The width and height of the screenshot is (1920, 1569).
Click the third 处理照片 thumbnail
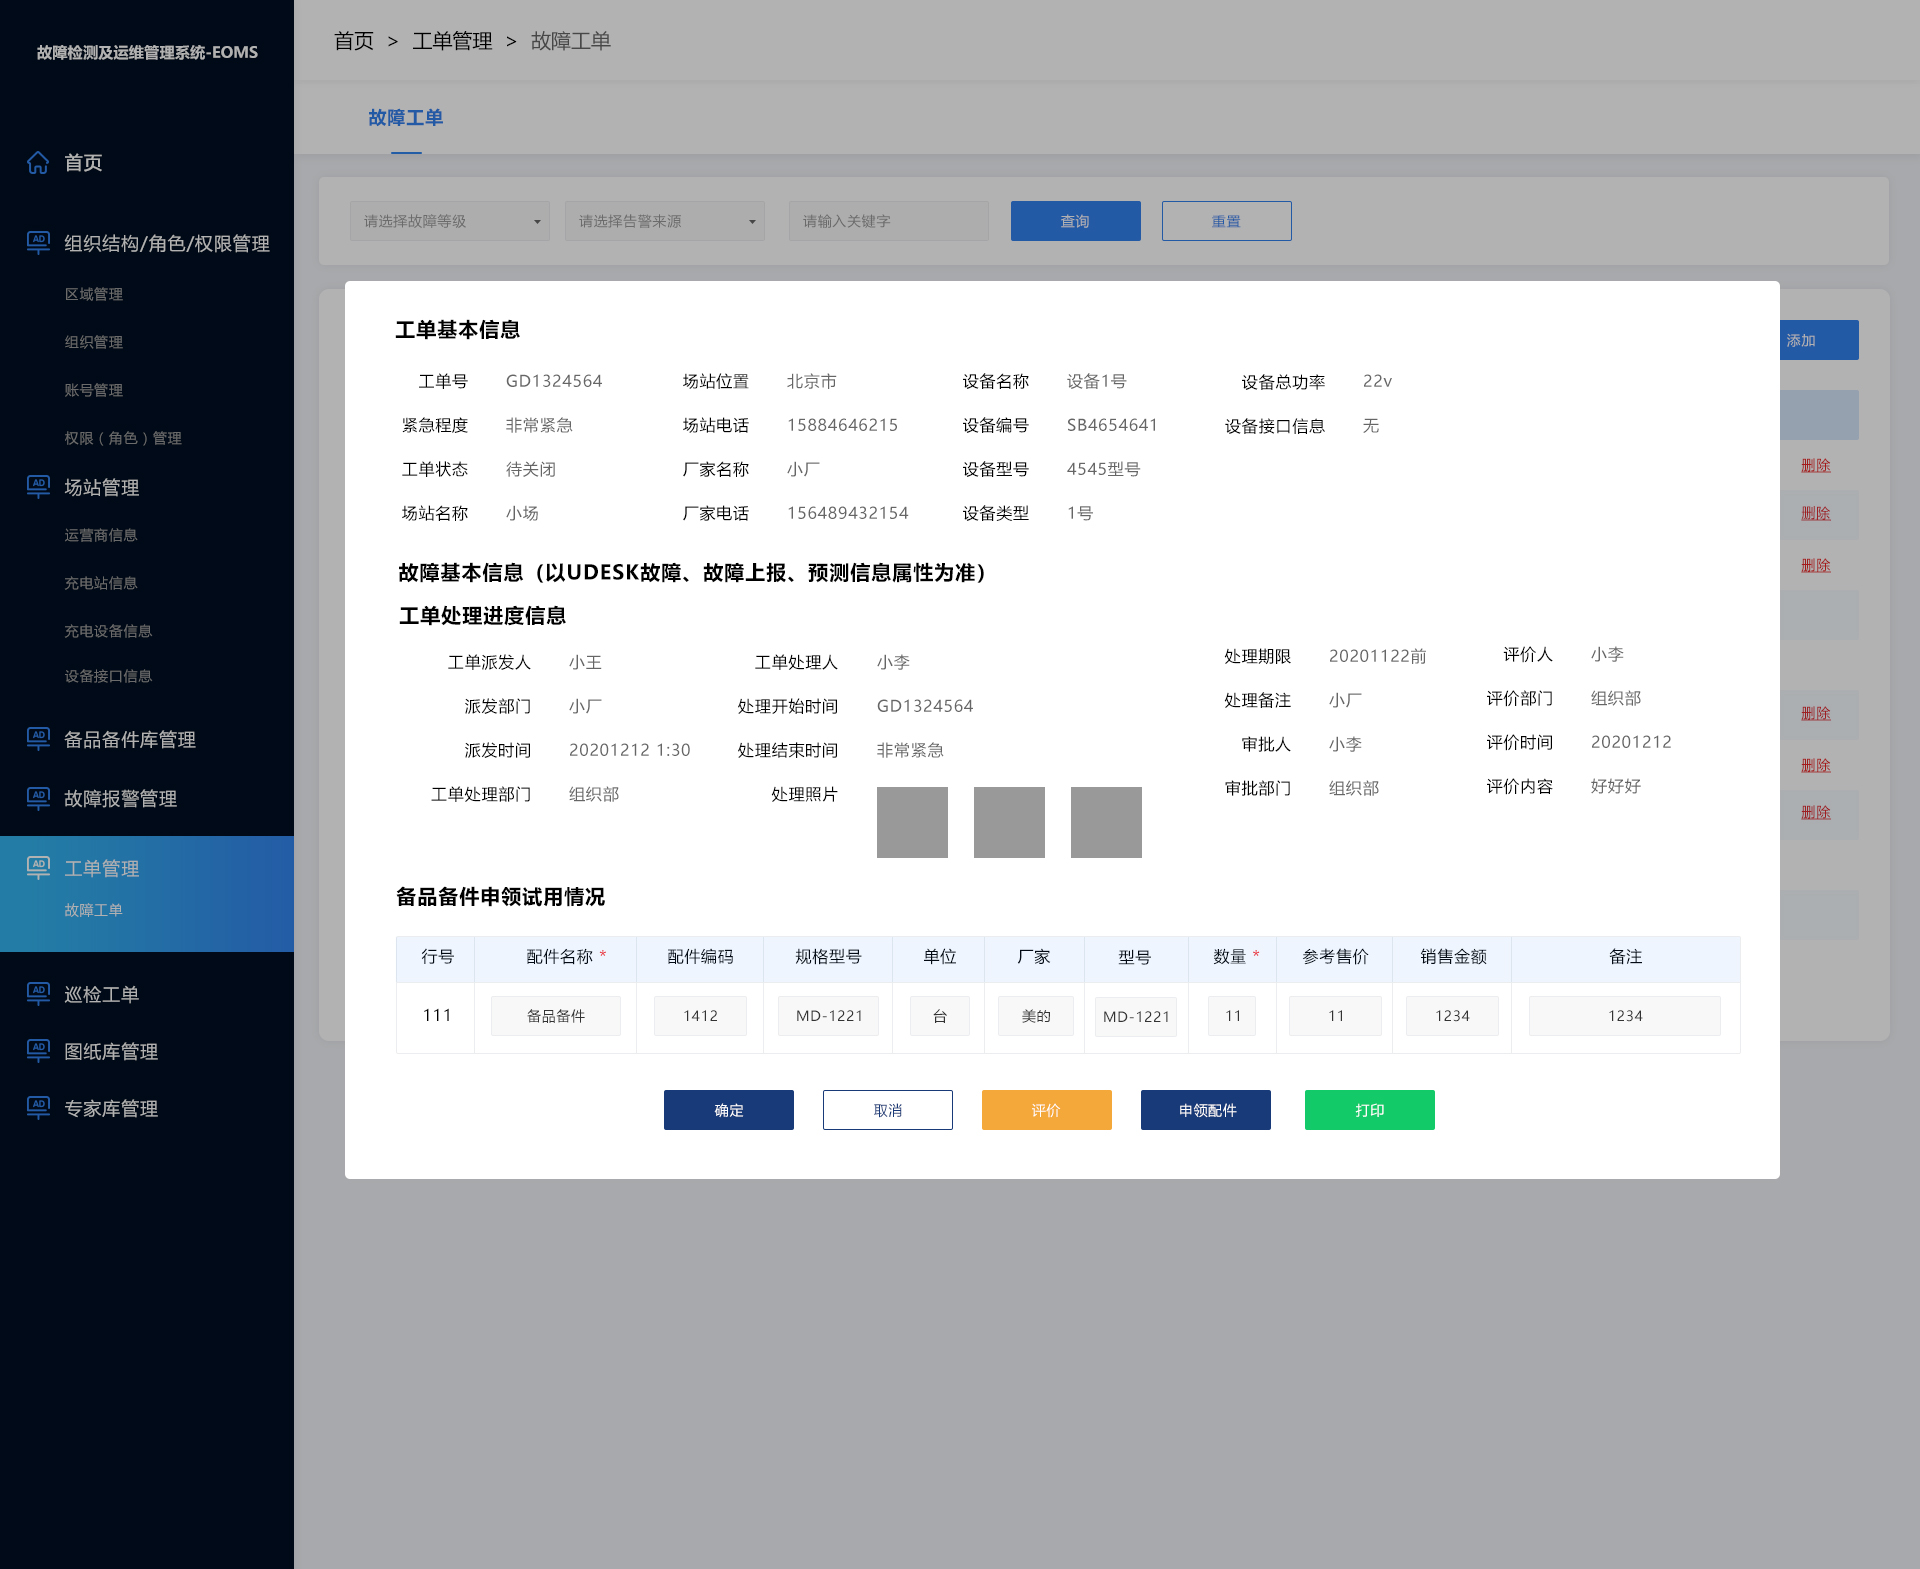[1106, 822]
